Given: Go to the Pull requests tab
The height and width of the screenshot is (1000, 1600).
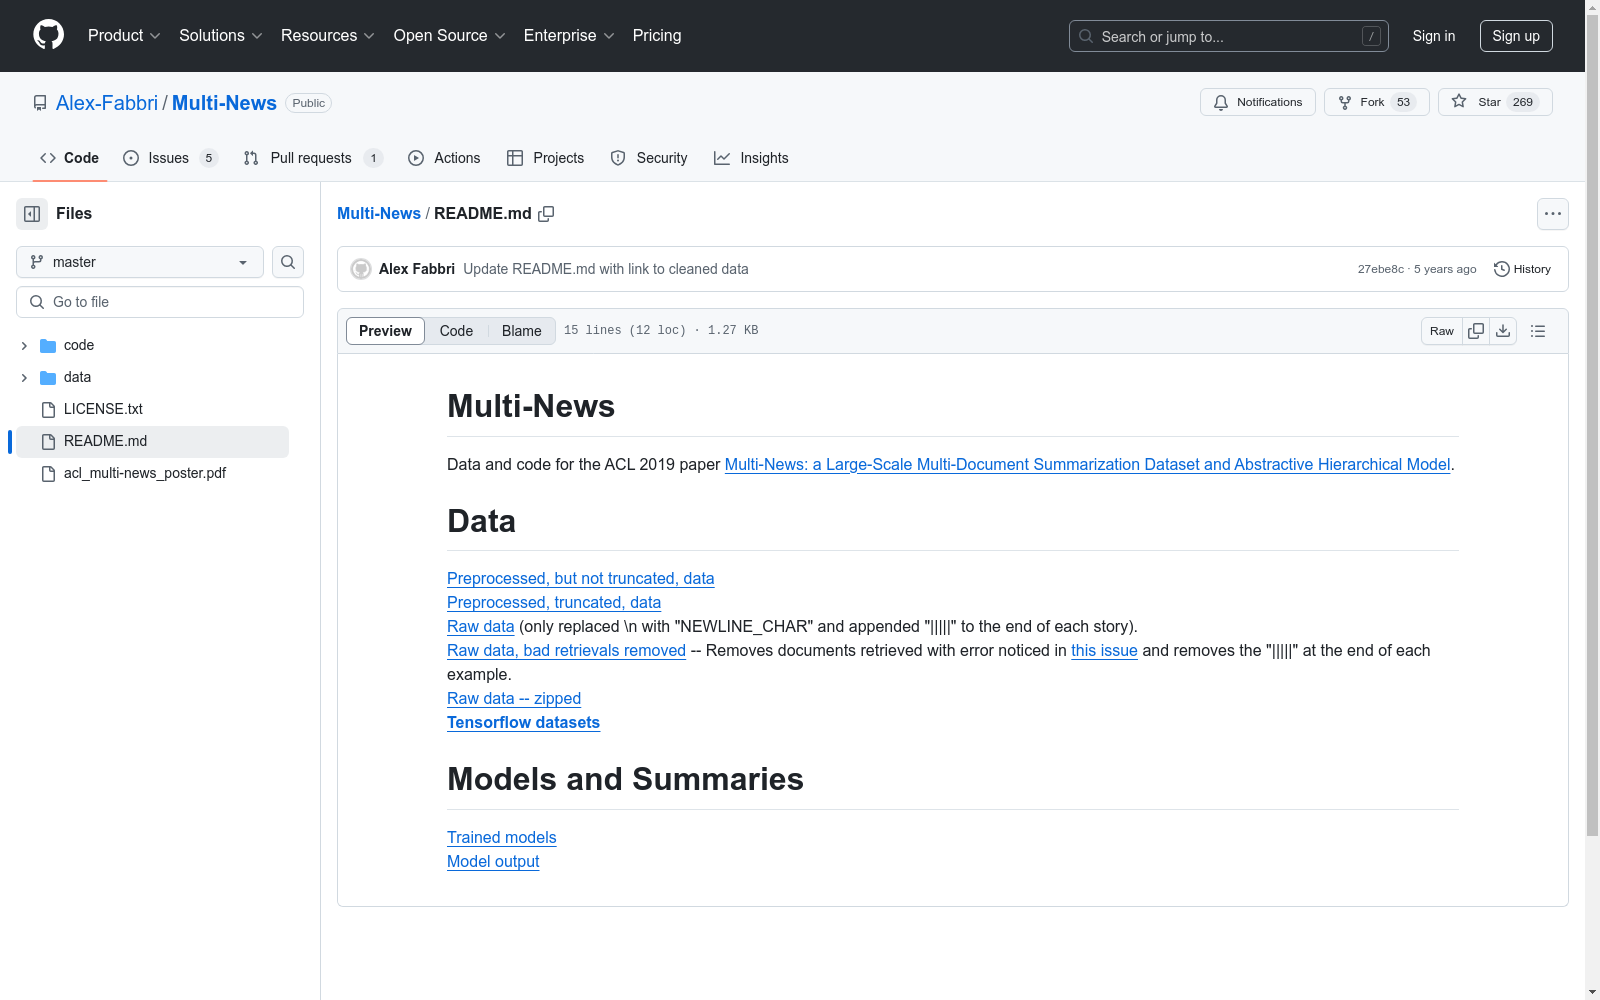Looking at the screenshot, I should tap(313, 158).
